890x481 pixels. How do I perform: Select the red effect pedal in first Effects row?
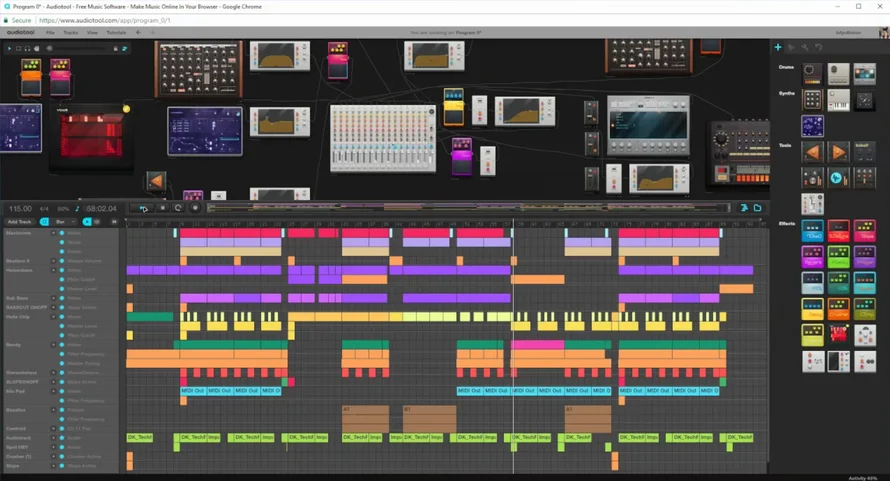point(838,231)
